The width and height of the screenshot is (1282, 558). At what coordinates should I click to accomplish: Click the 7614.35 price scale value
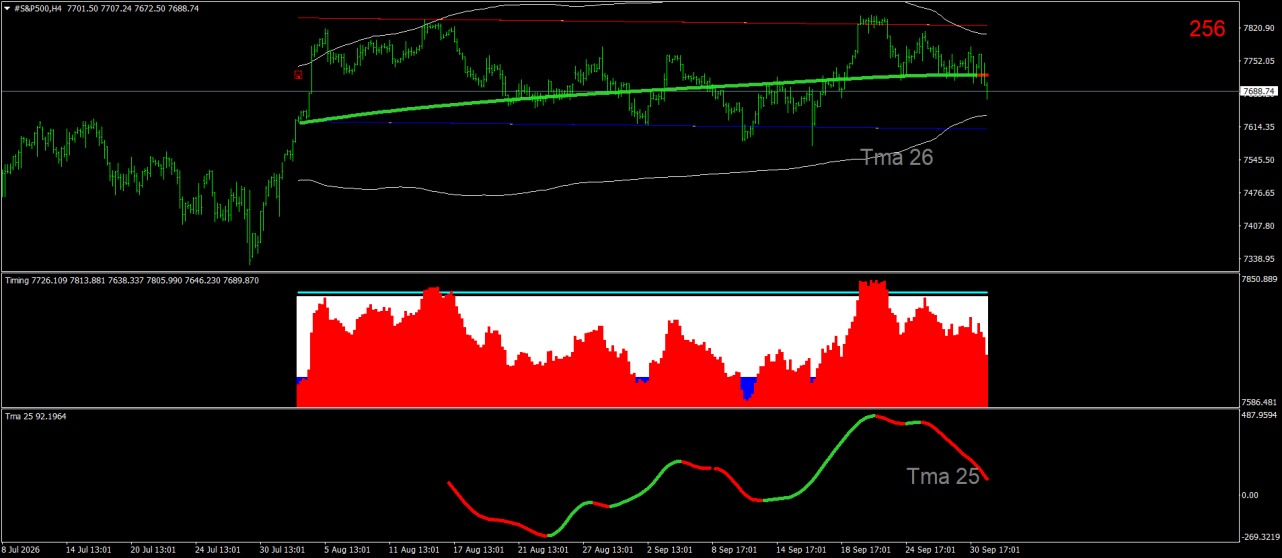coord(1259,127)
